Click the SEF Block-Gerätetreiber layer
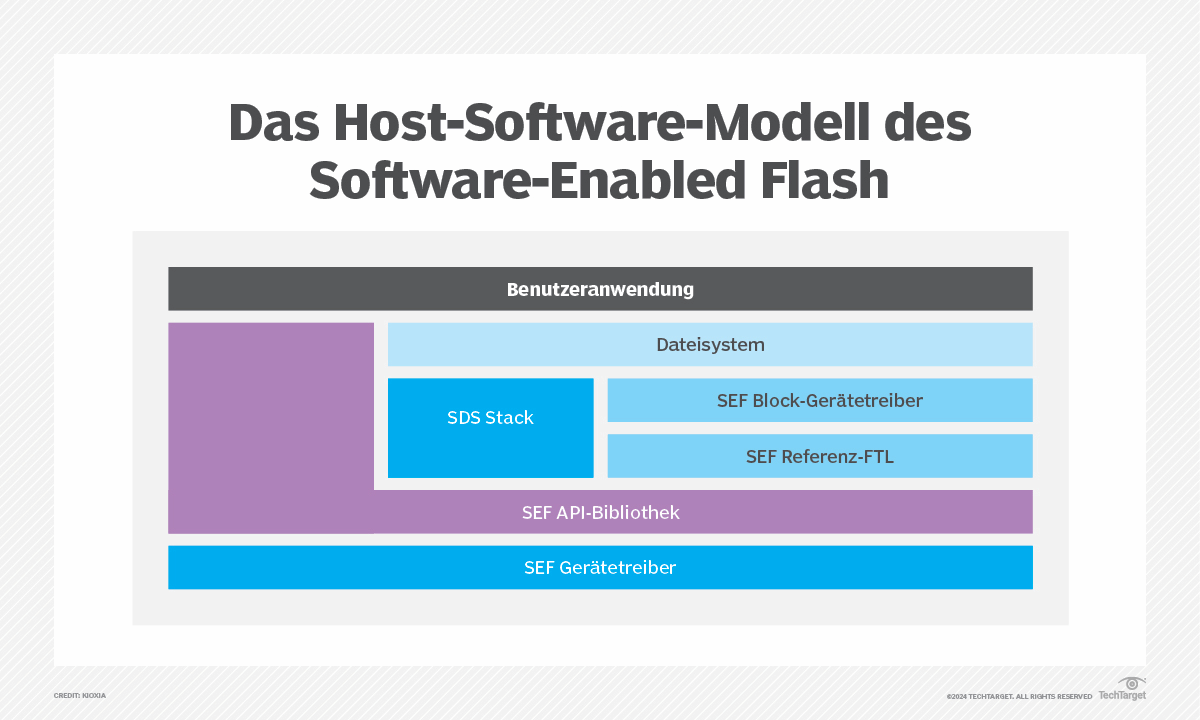This screenshot has height=720, width=1200. [819, 401]
